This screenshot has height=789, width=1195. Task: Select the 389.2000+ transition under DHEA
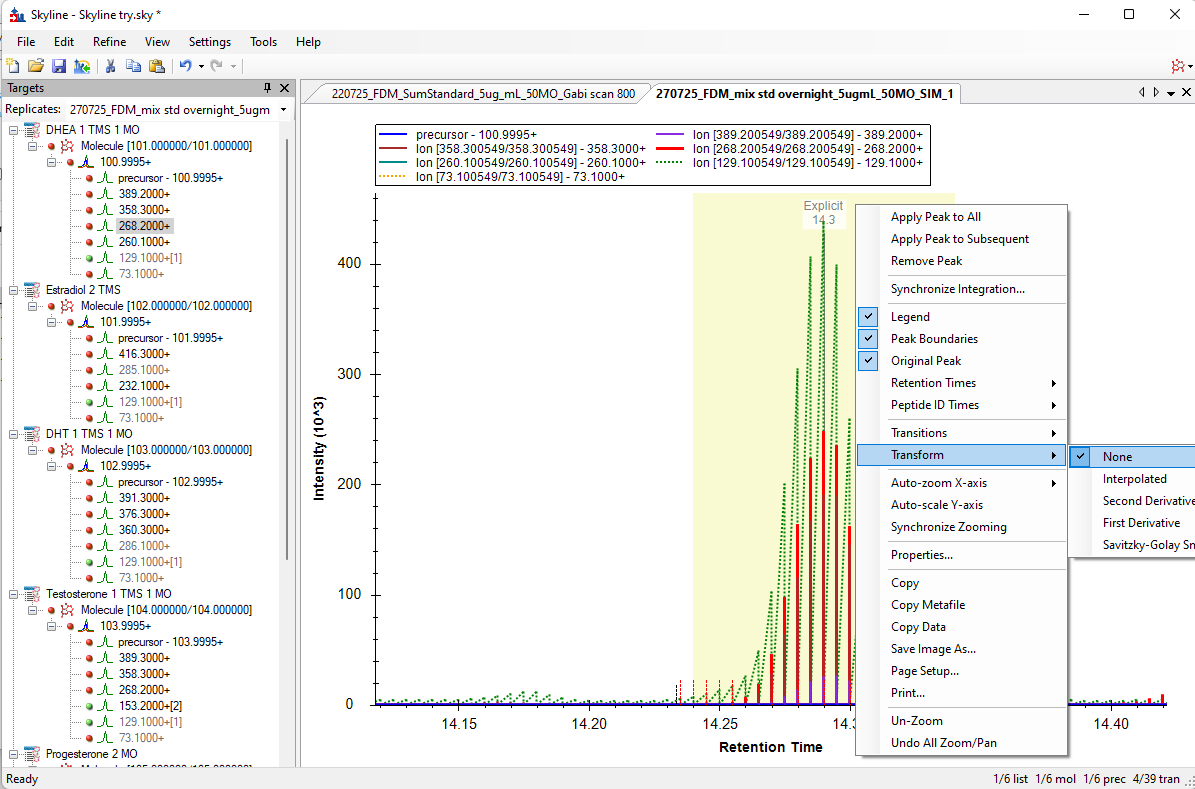143,194
